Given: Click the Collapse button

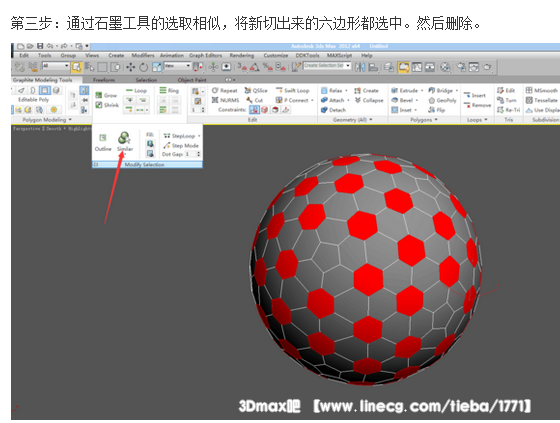Looking at the screenshot, I should tap(369, 100).
